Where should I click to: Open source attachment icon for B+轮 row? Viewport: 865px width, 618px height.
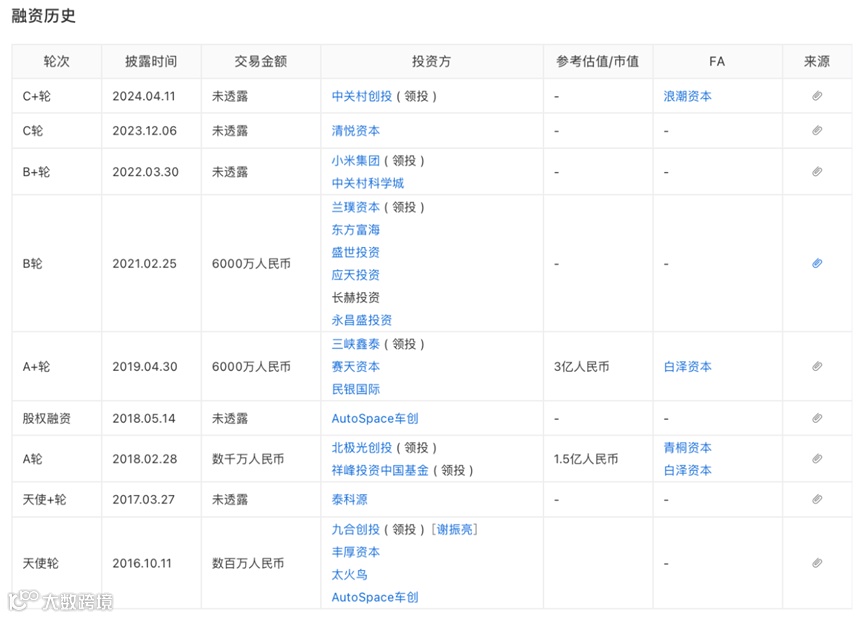(817, 172)
